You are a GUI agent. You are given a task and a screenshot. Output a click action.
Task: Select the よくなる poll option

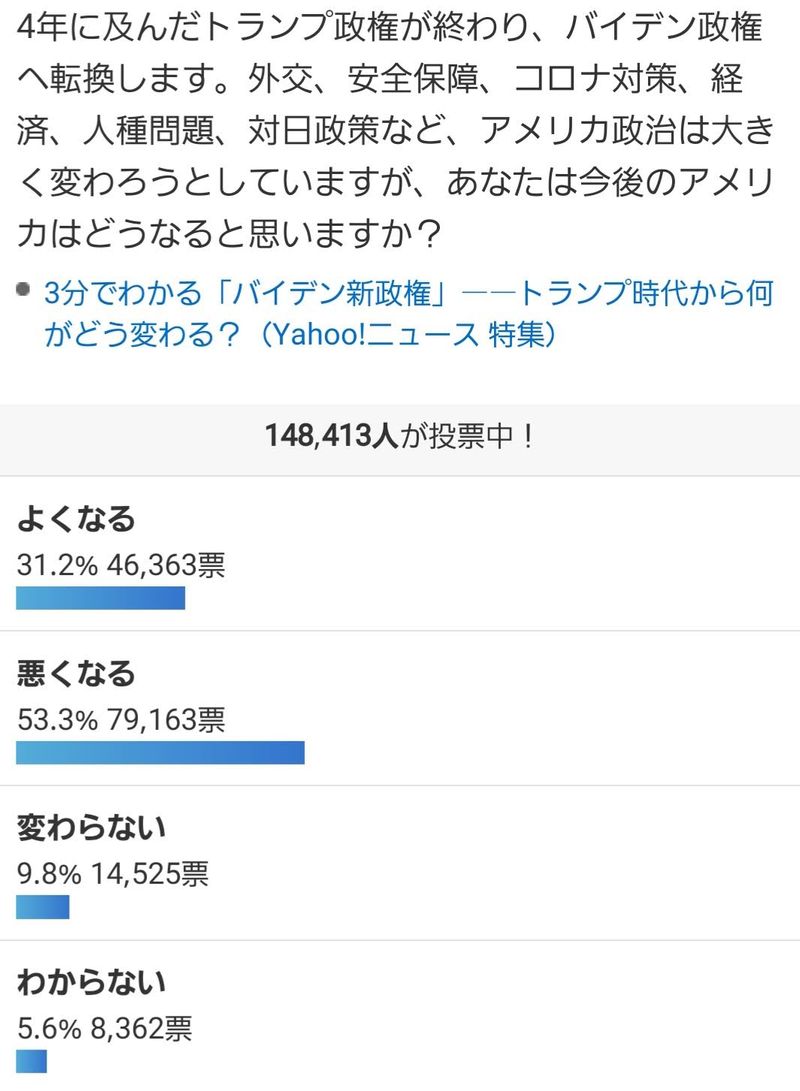pos(76,519)
